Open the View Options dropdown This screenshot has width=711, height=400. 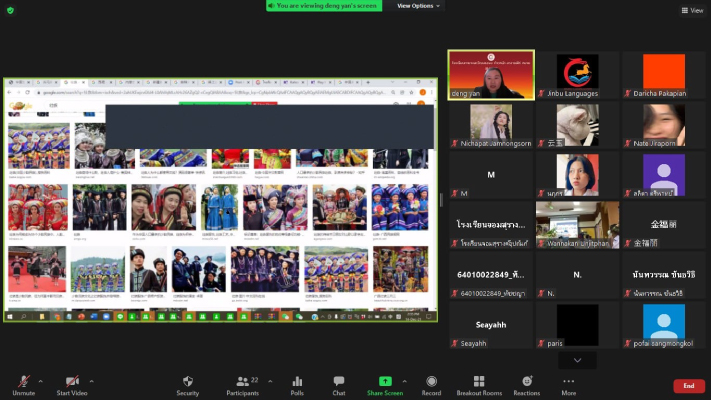[x=419, y=6]
